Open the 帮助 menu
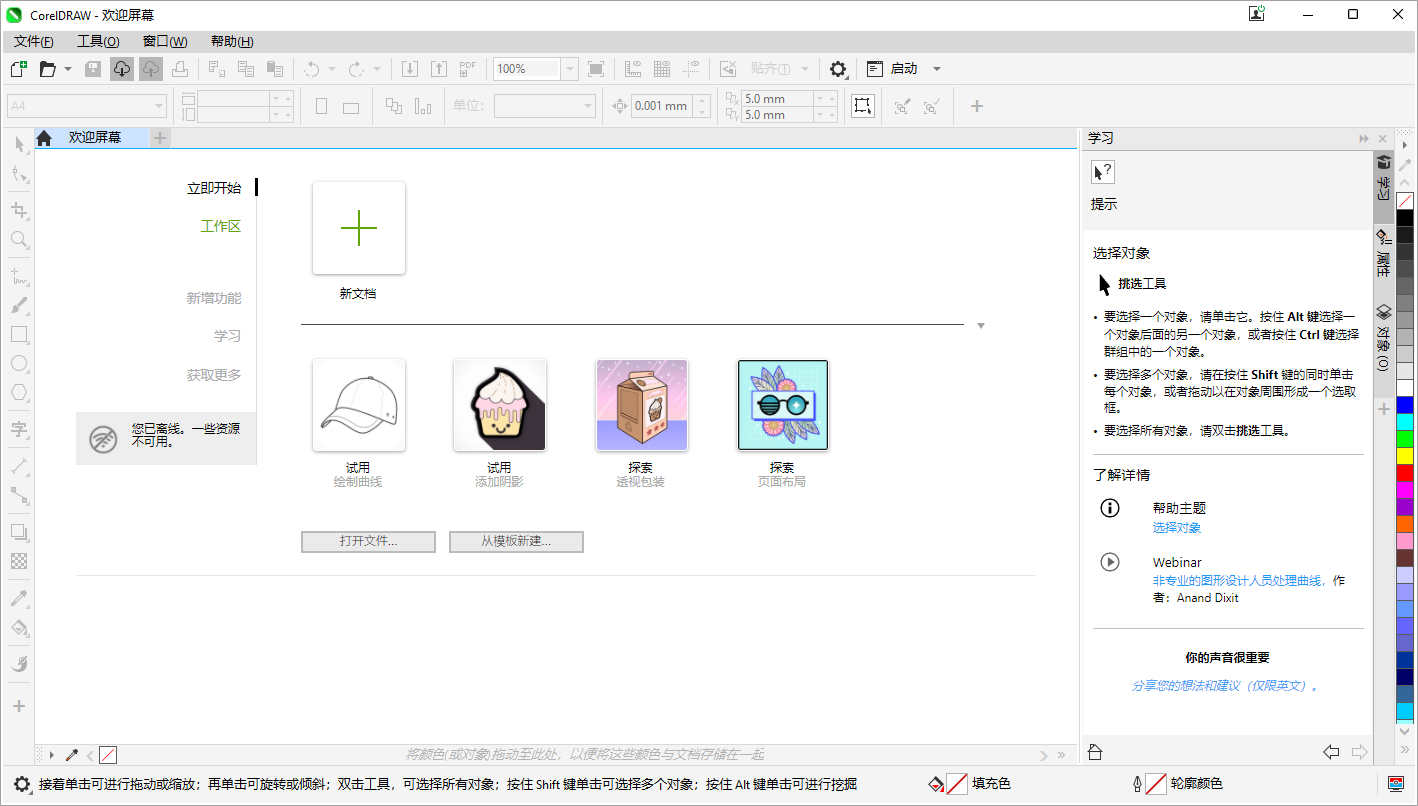1418x806 pixels. coord(232,41)
